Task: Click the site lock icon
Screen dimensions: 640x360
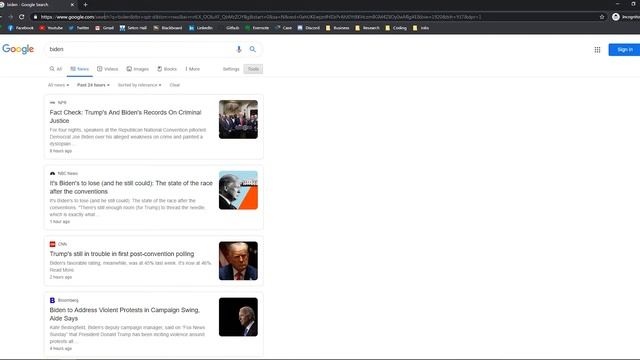Action: [x=36, y=17]
